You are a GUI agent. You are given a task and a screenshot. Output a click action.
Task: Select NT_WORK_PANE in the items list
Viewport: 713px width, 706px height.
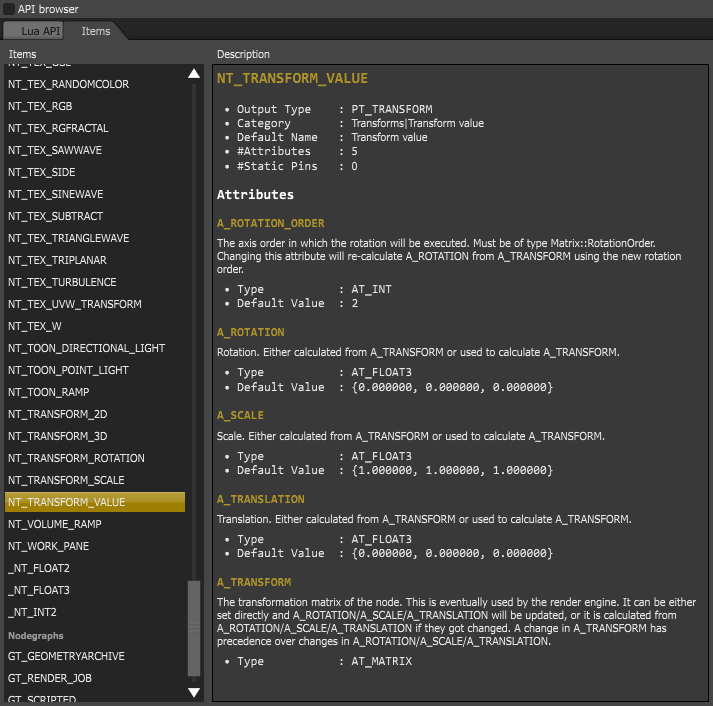pos(48,546)
